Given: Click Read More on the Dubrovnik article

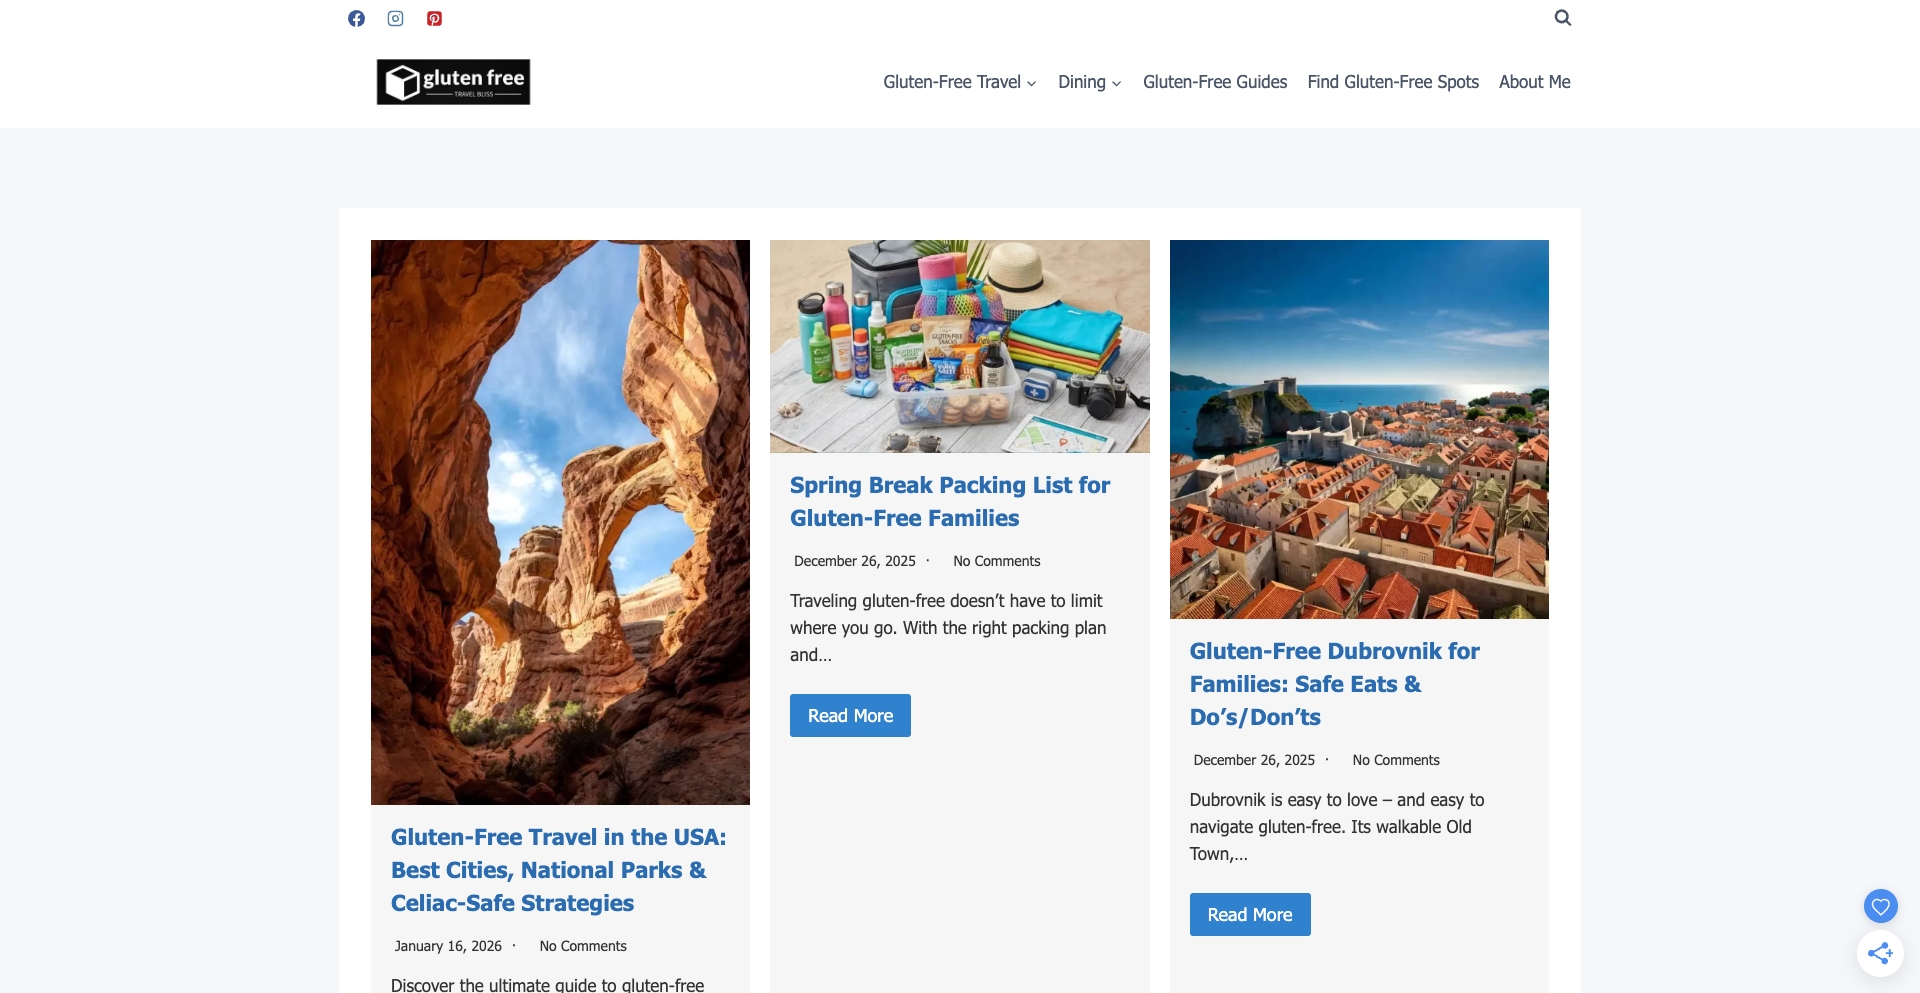Looking at the screenshot, I should (x=1249, y=914).
